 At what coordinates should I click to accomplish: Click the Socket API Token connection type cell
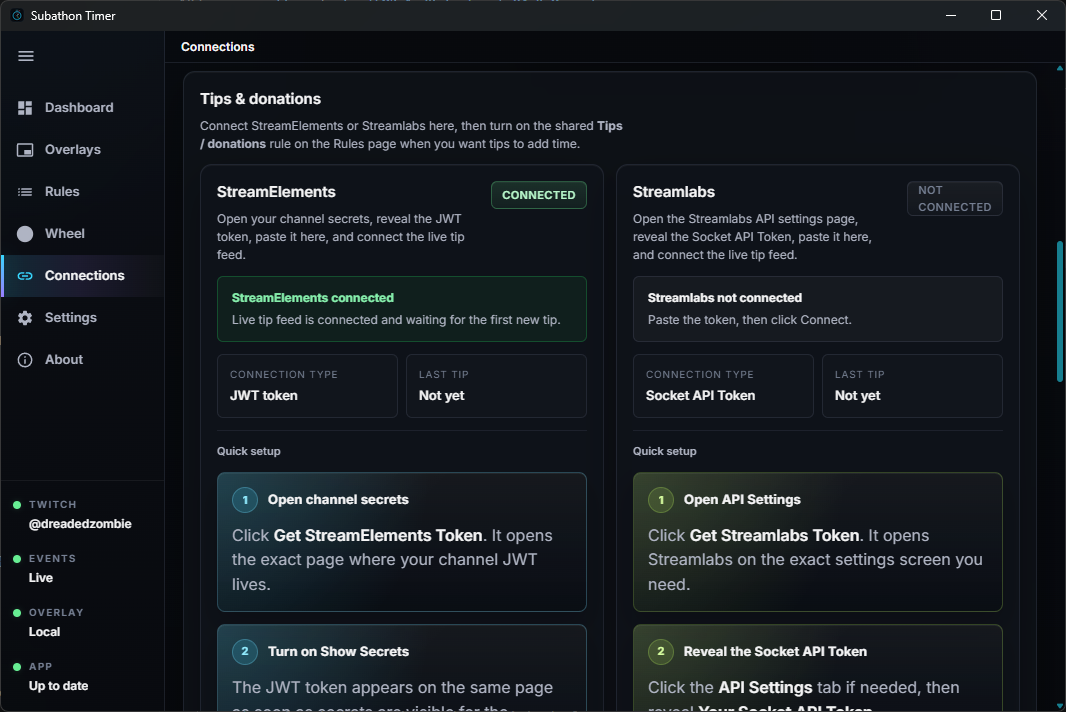click(x=723, y=386)
